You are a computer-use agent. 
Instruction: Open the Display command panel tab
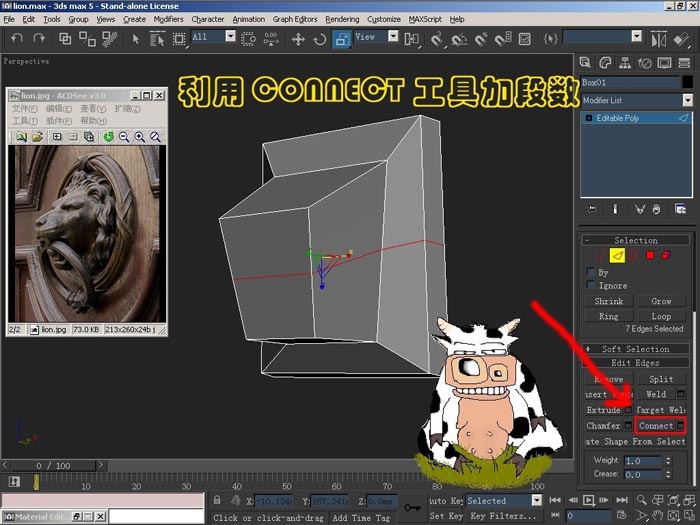664,63
